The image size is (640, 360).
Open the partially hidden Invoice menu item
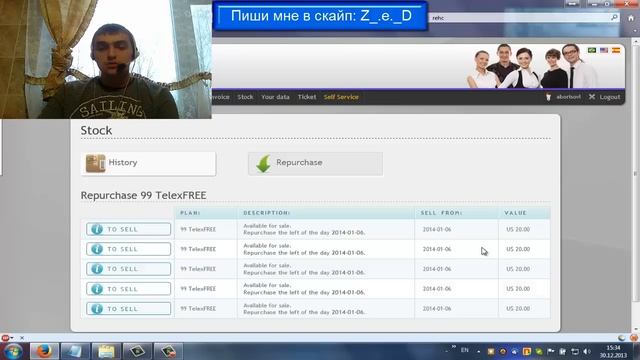point(221,97)
